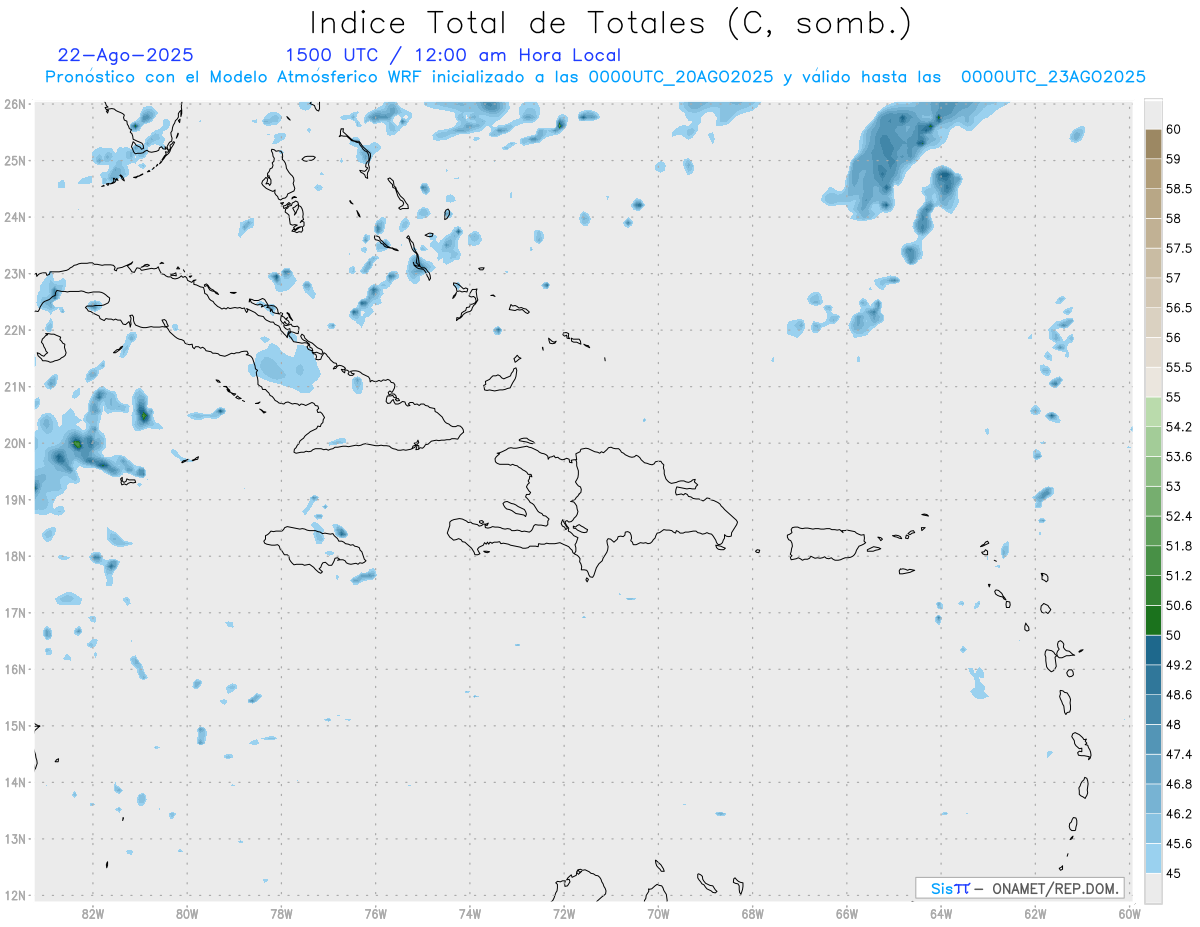Screen dimensions: 1200x927
Task: Click the 72W longitude axis label
Action: click(564, 913)
